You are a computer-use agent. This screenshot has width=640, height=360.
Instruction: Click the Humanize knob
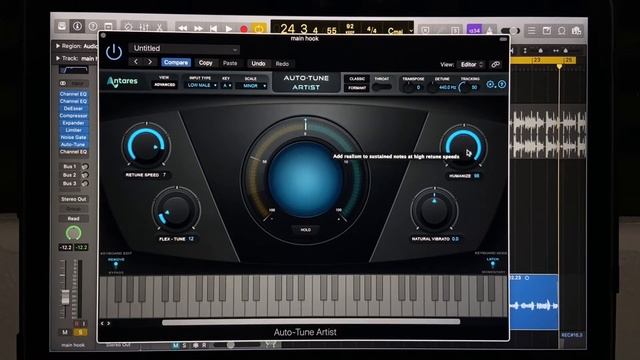(x=463, y=147)
